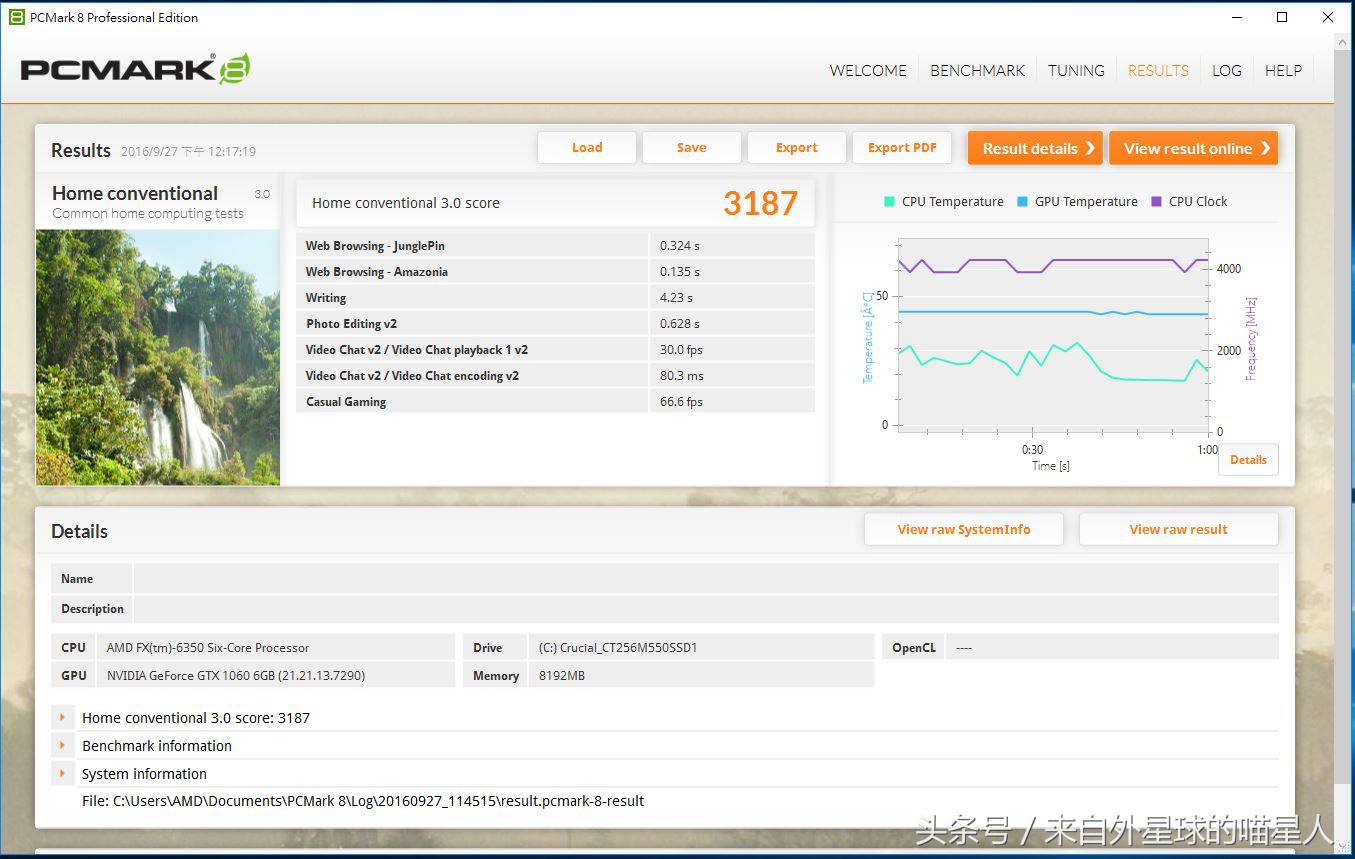1355x859 pixels.
Task: Export the results as PDF
Action: tap(901, 147)
